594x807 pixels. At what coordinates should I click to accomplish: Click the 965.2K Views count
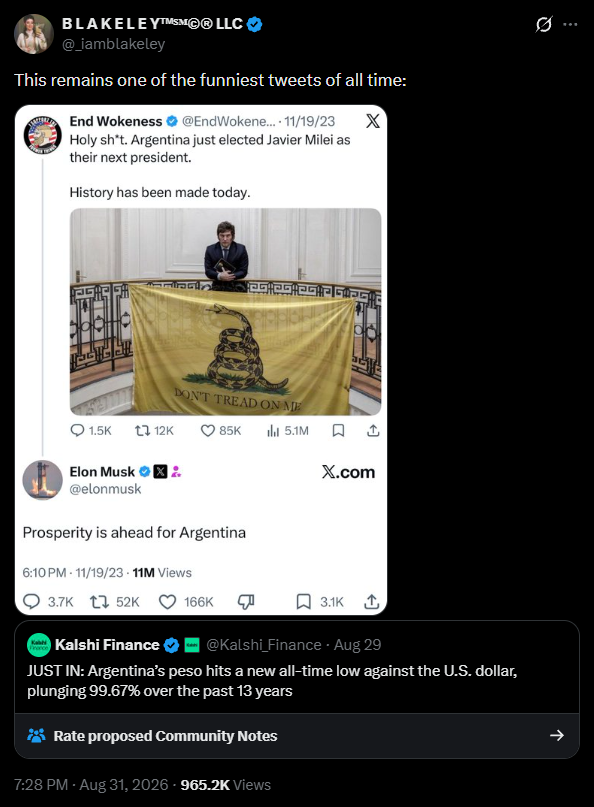pos(225,785)
